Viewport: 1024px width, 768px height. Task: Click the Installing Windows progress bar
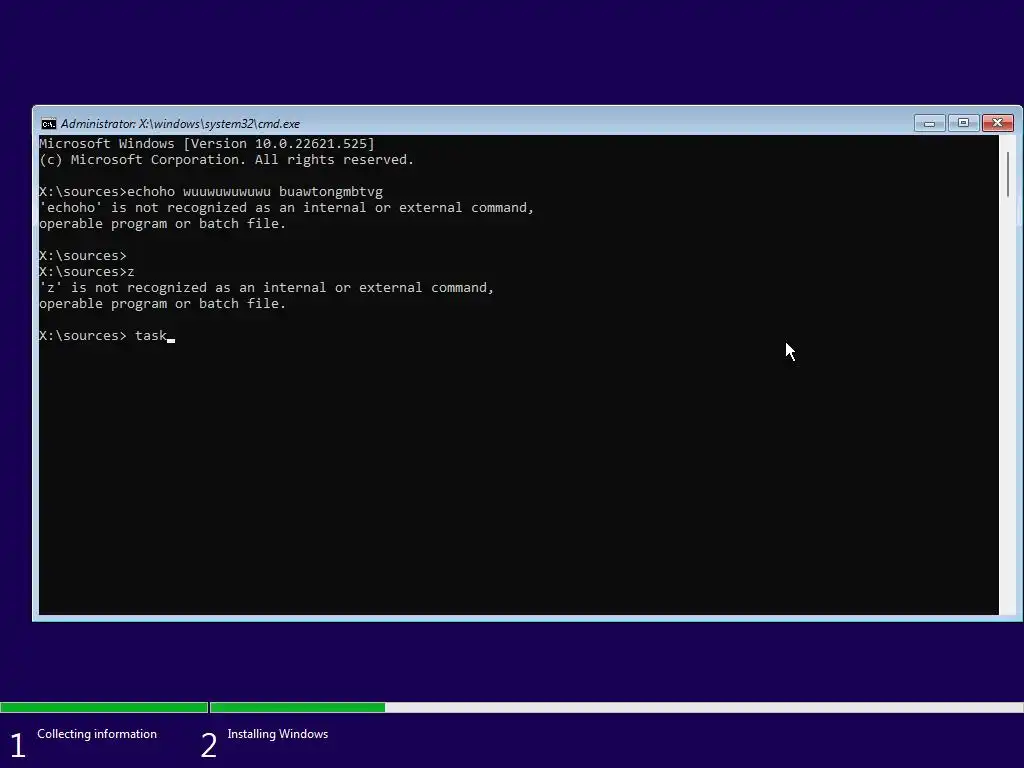(x=616, y=707)
